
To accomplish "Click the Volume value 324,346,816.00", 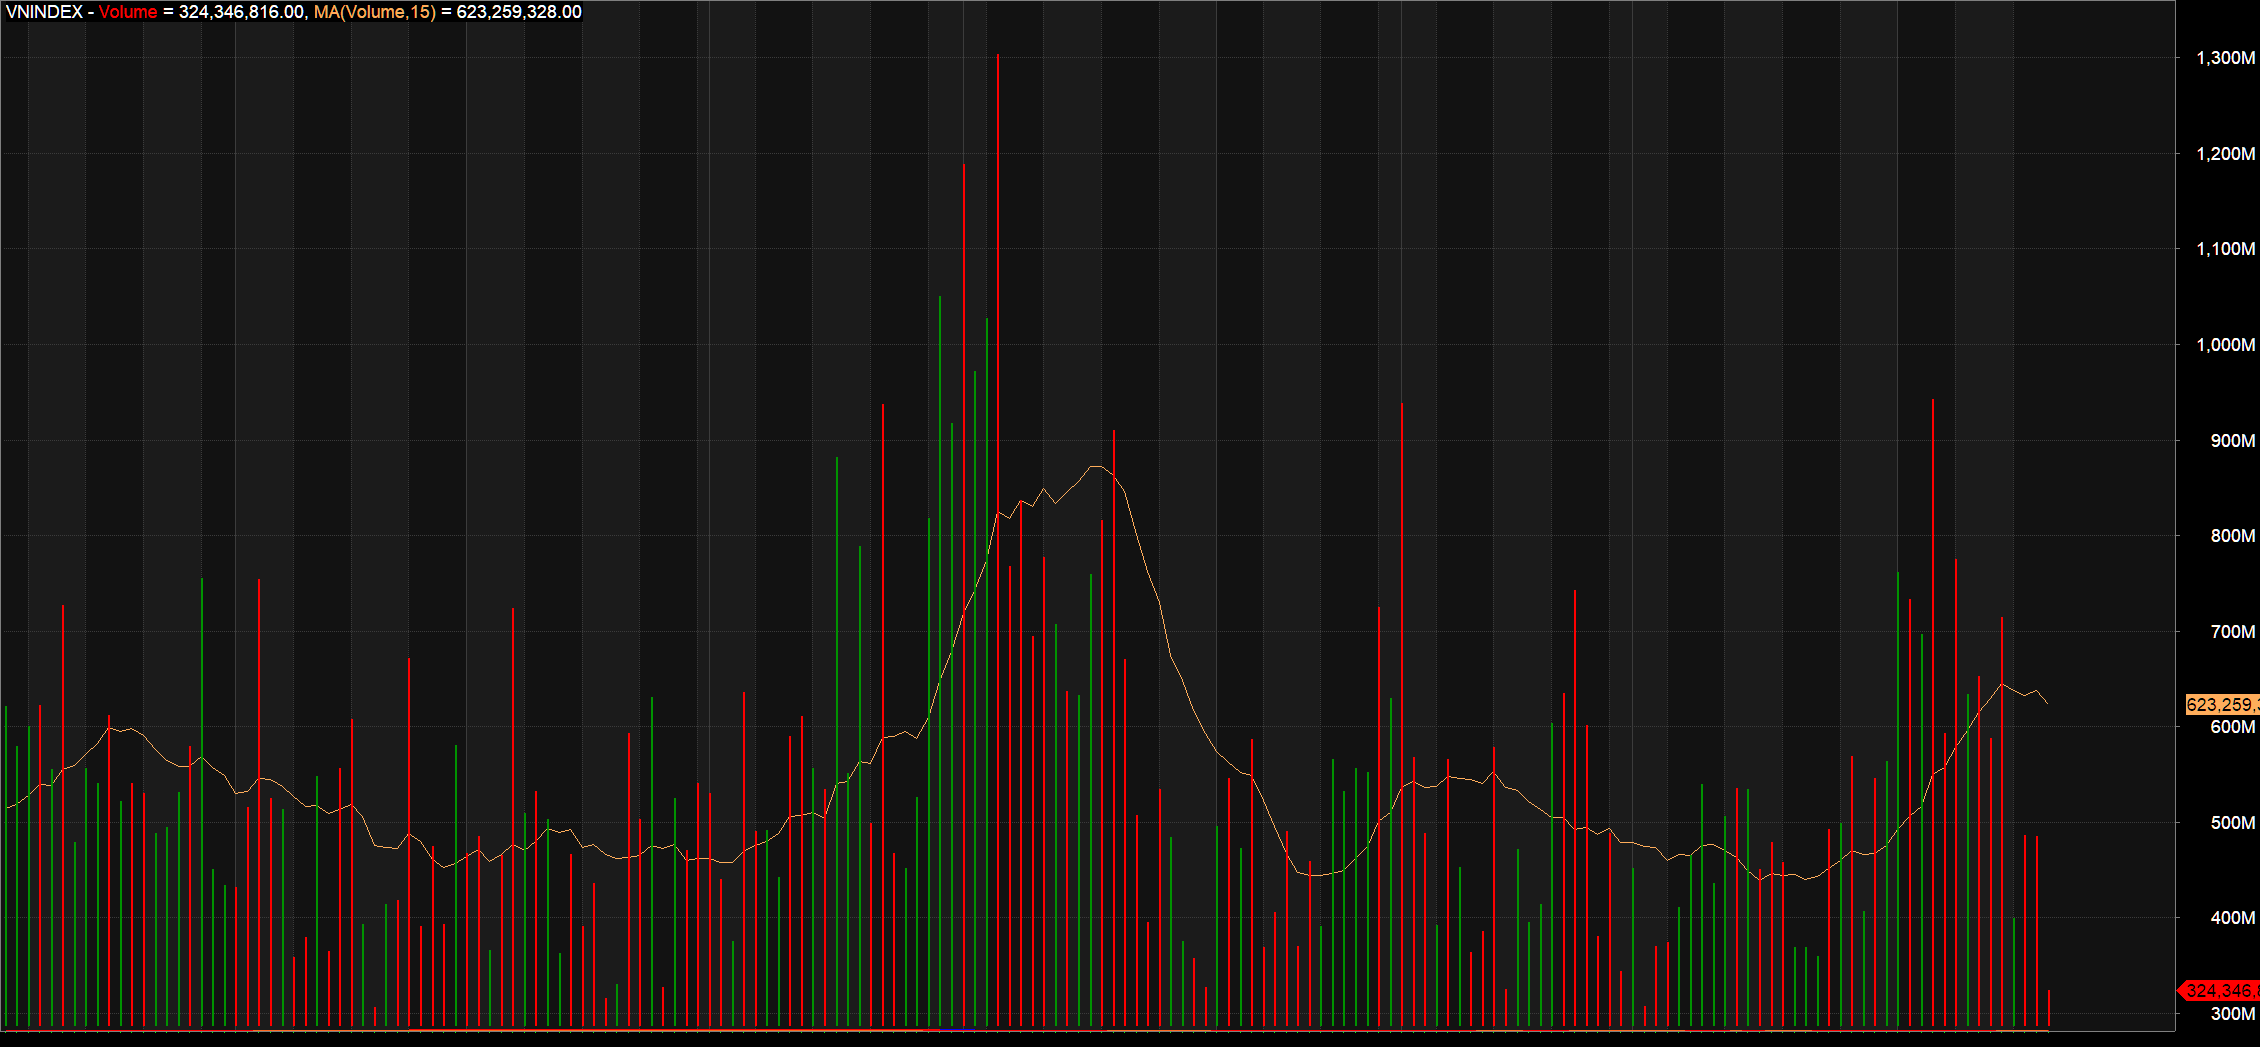I will click(x=241, y=12).
